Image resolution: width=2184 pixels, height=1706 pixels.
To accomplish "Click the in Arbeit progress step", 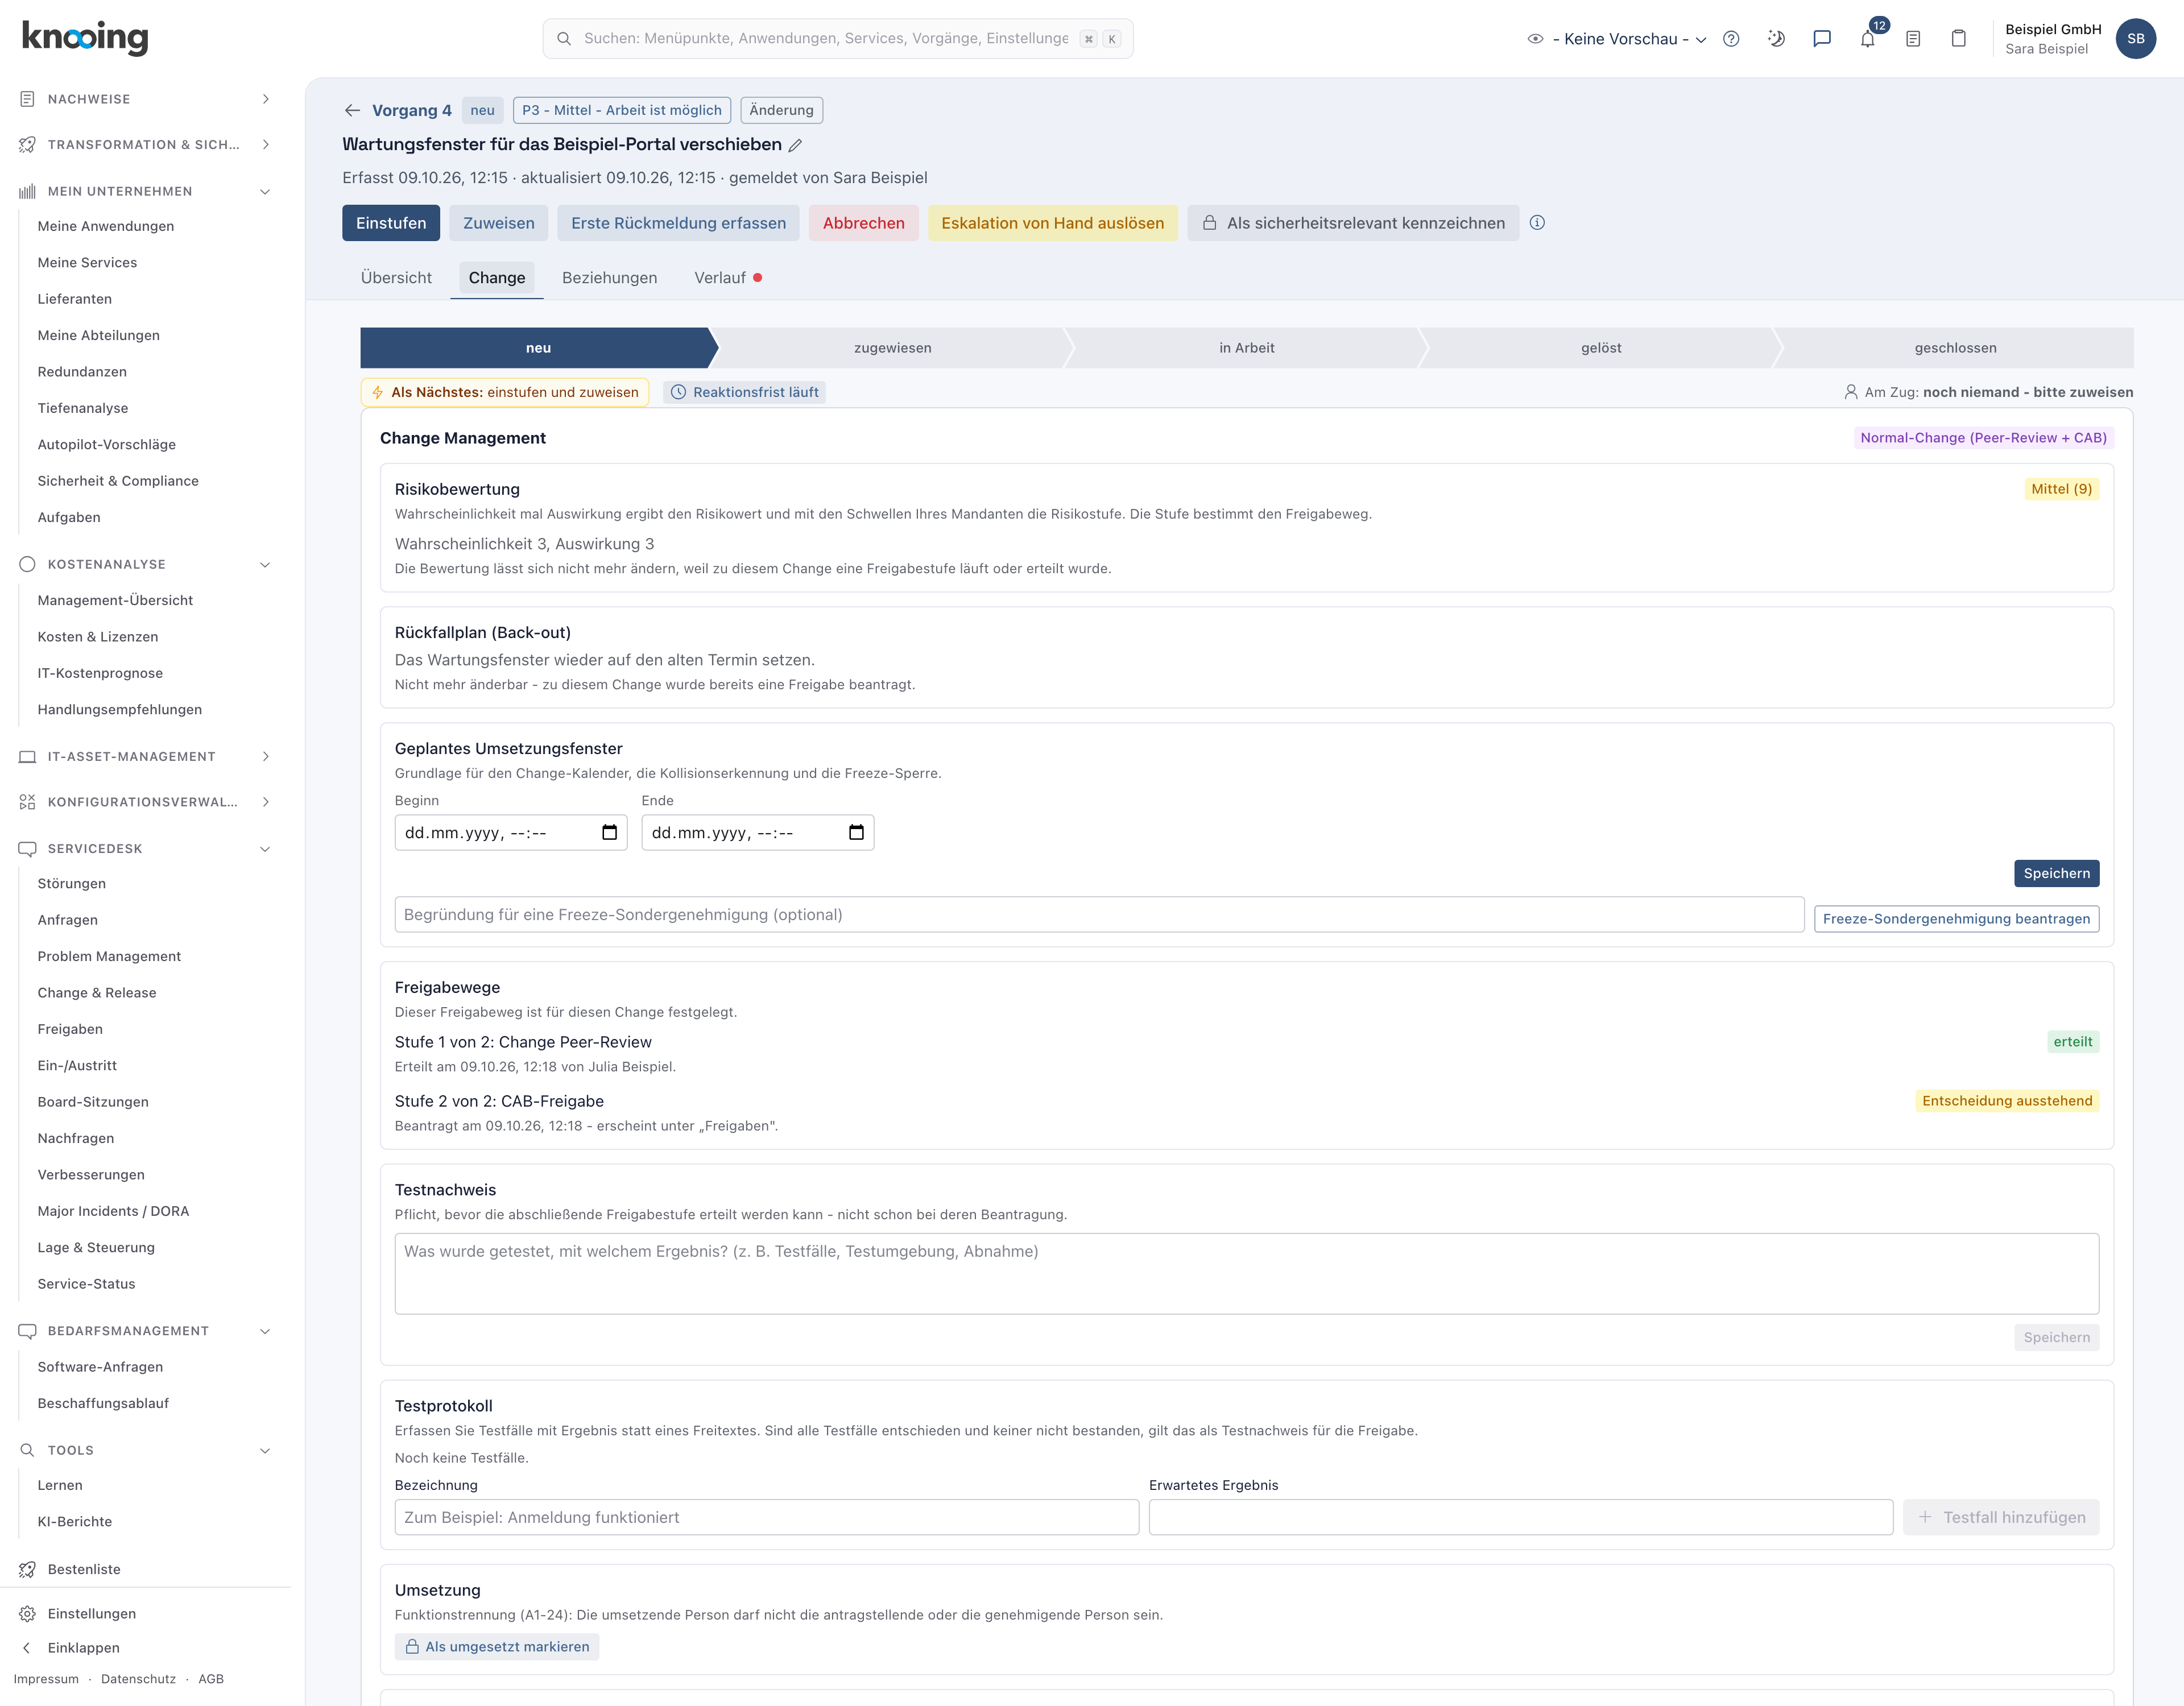I will pos(1247,348).
